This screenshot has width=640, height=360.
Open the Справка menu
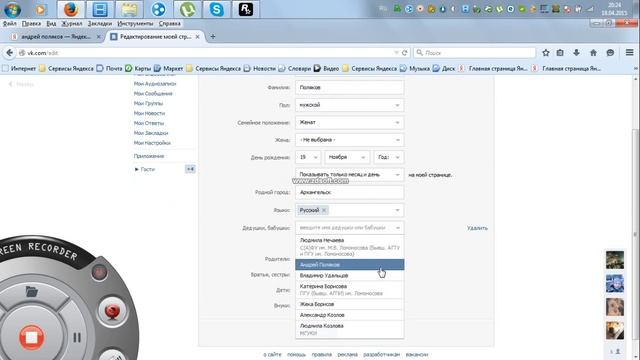(x=170, y=24)
